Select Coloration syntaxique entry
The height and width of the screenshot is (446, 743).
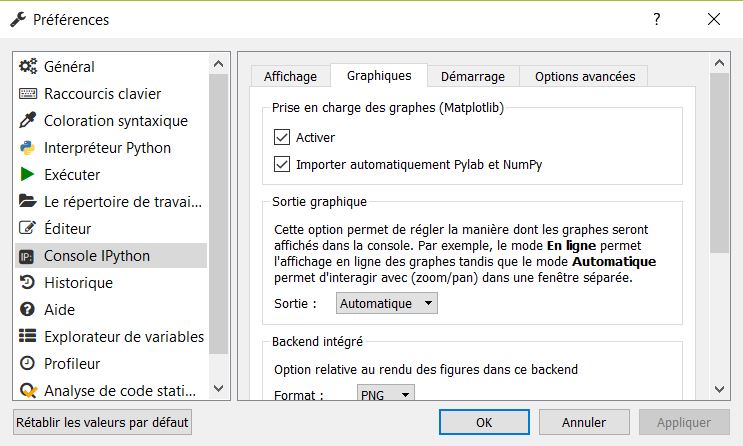point(111,120)
